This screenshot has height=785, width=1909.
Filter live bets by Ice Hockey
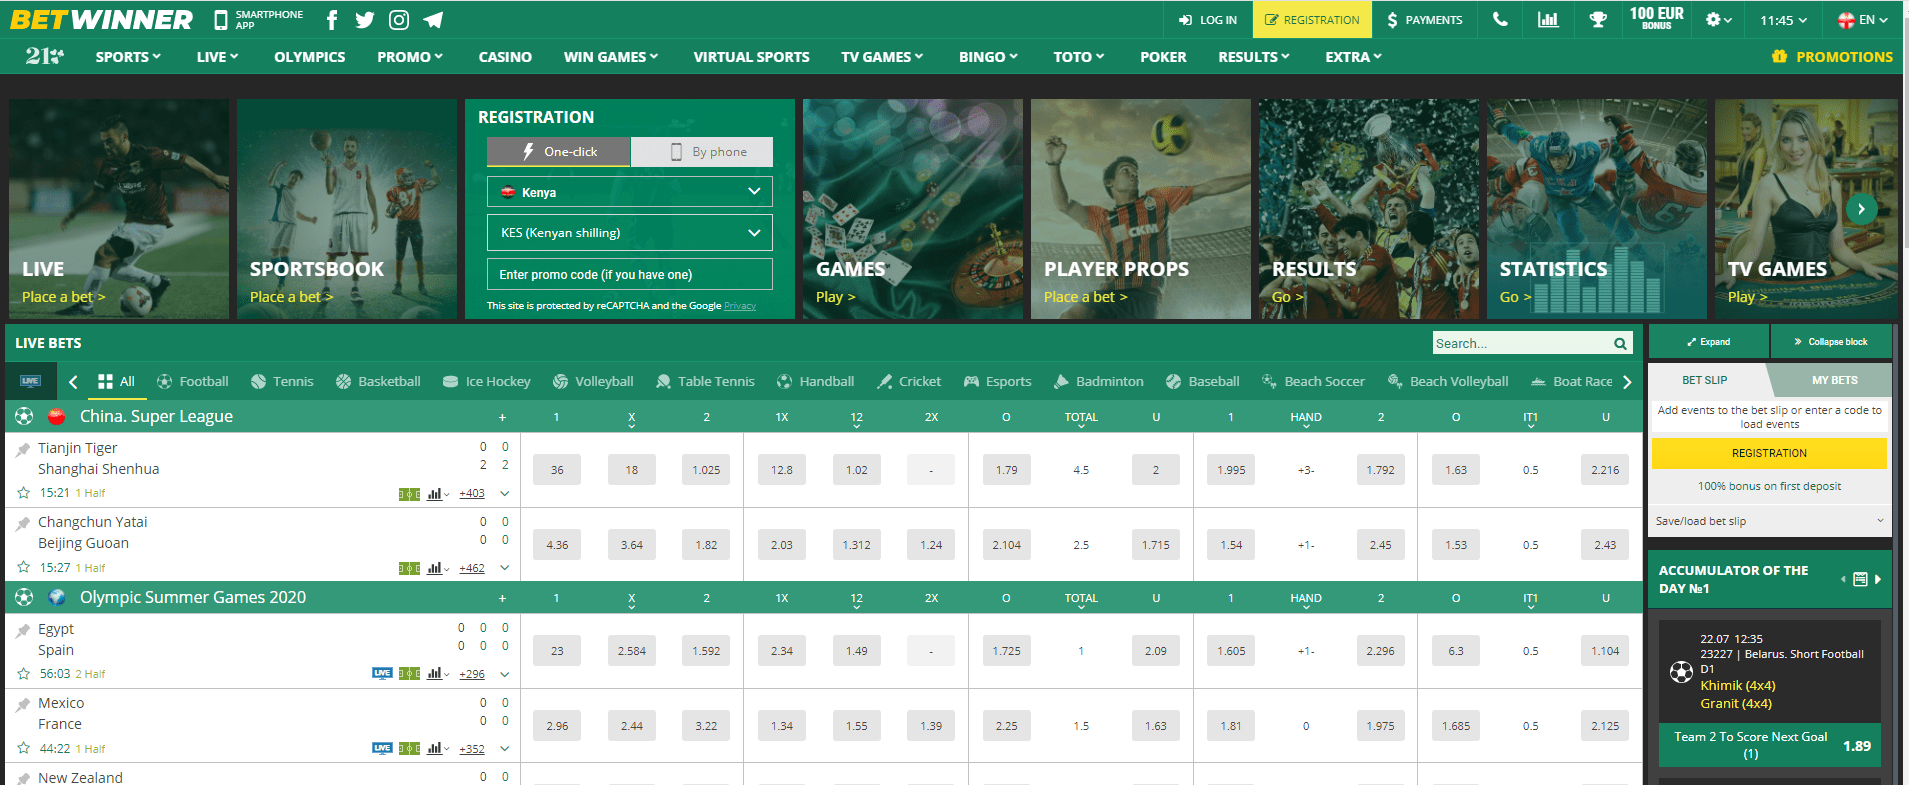pos(486,381)
